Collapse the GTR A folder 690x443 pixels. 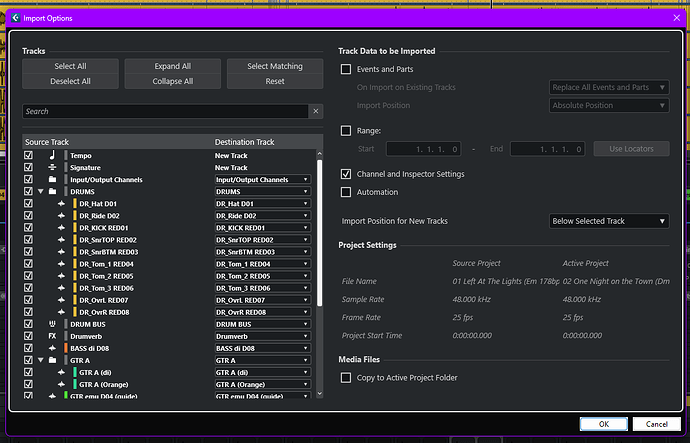(41, 360)
